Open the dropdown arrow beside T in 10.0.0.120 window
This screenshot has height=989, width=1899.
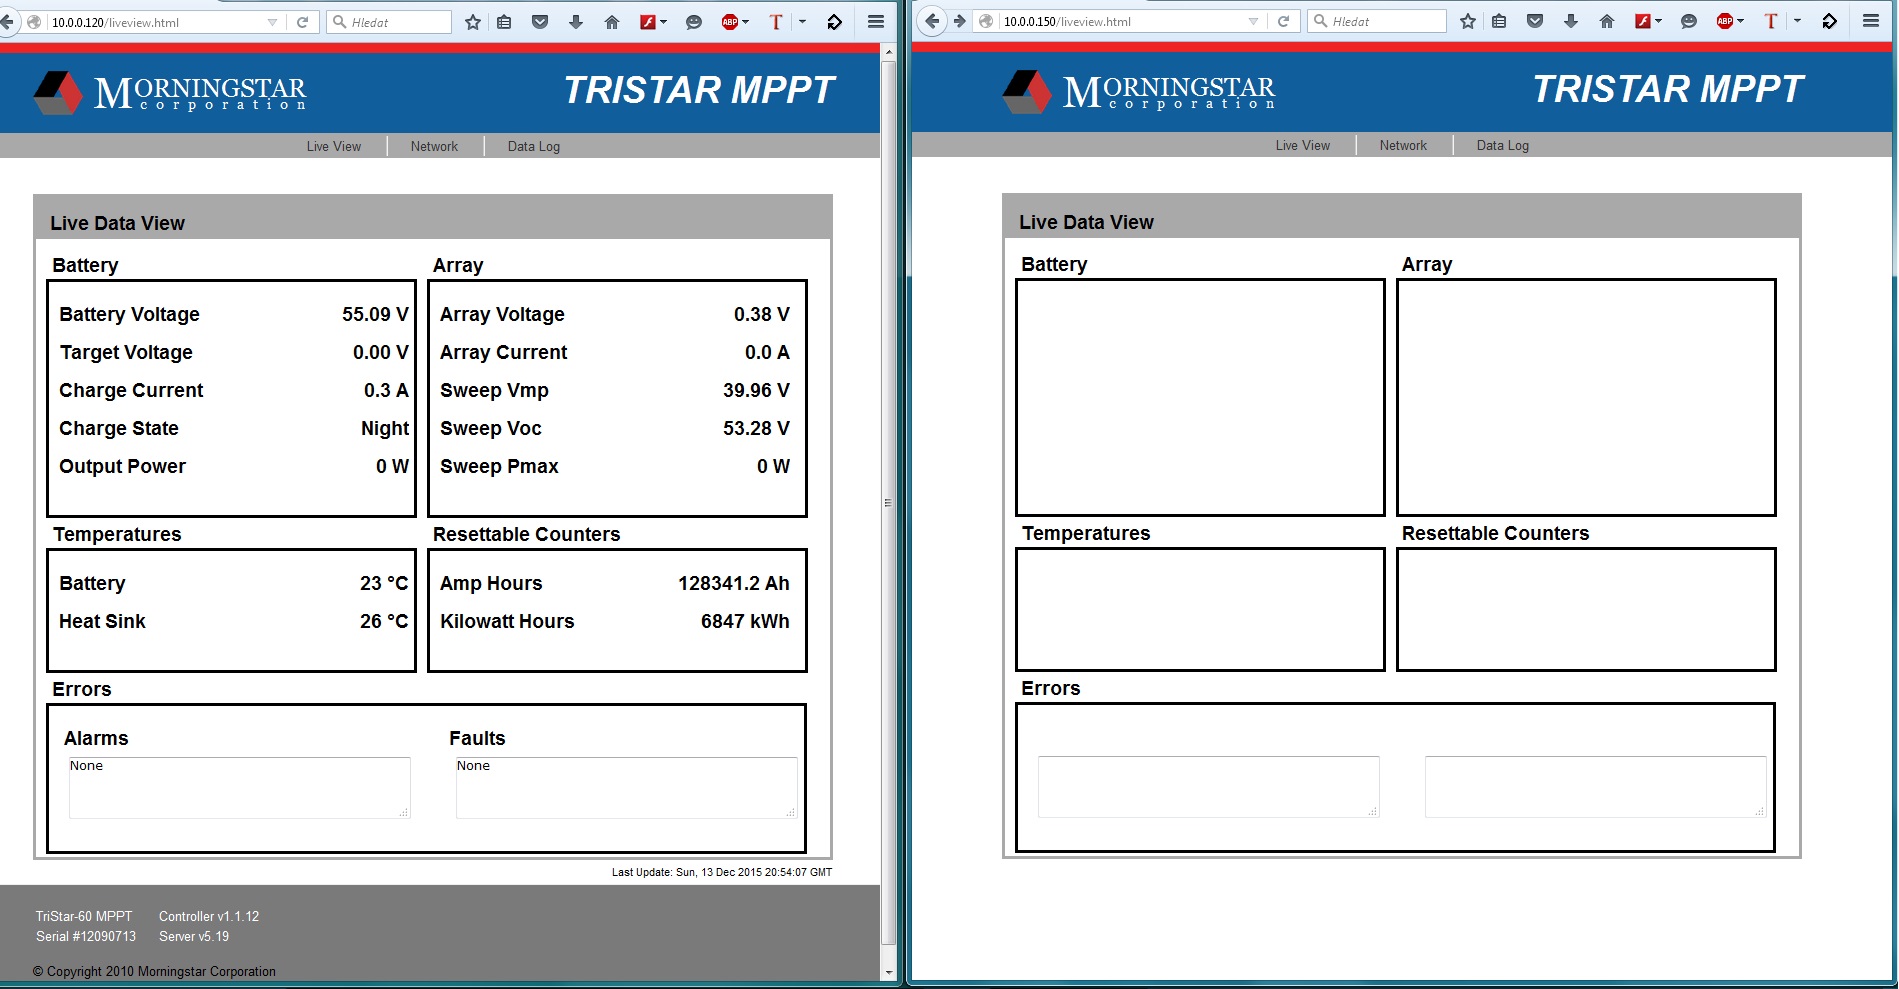(x=802, y=22)
